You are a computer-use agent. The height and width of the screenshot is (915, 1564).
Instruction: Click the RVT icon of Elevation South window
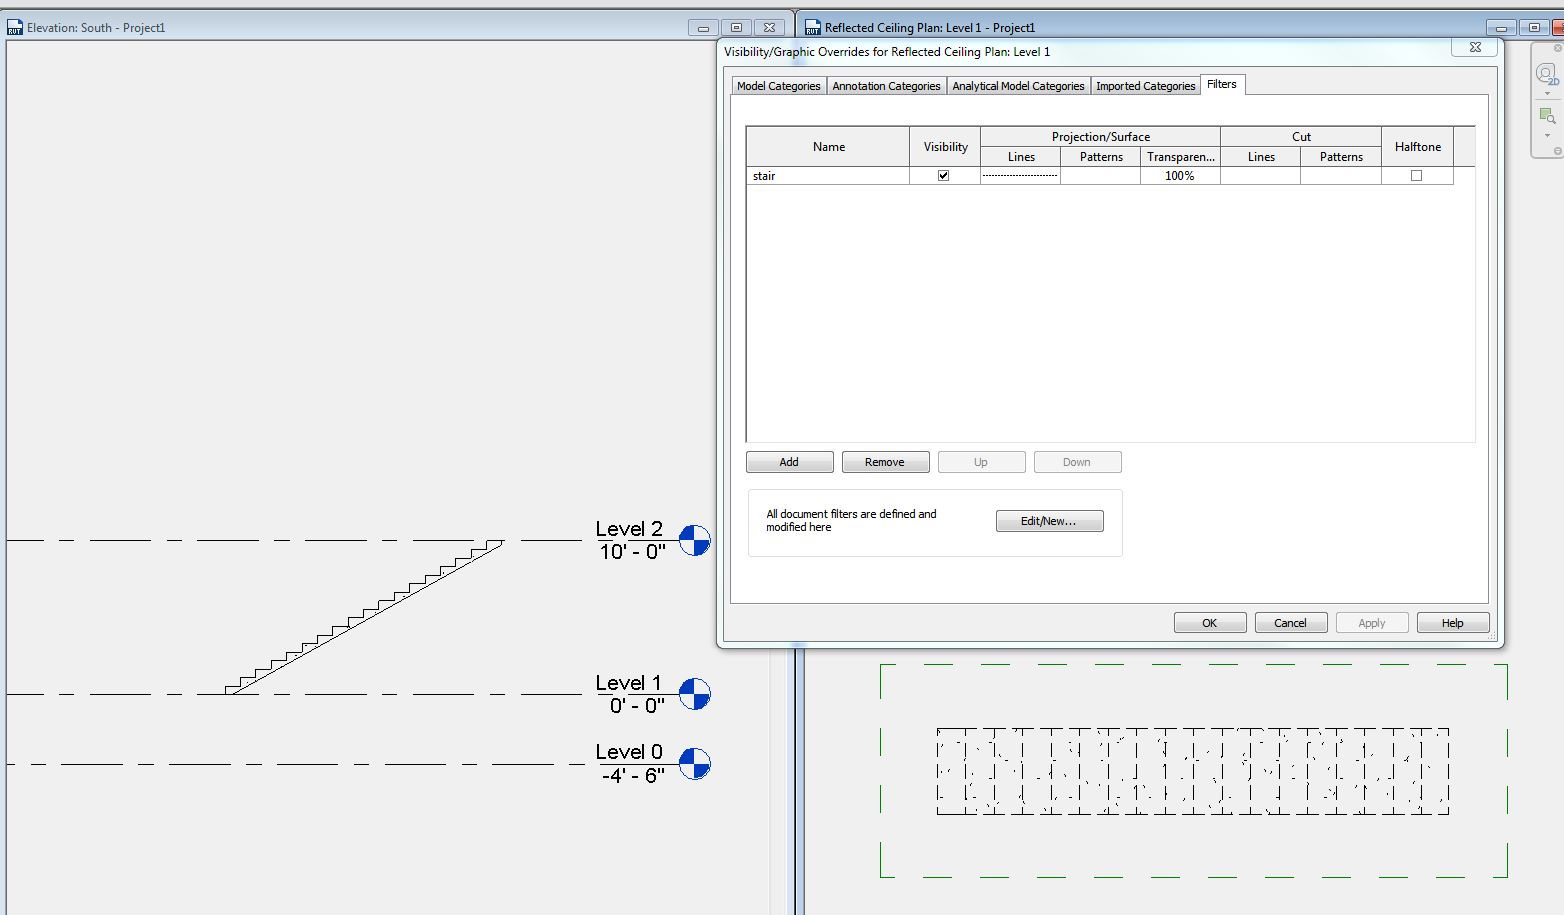15,27
